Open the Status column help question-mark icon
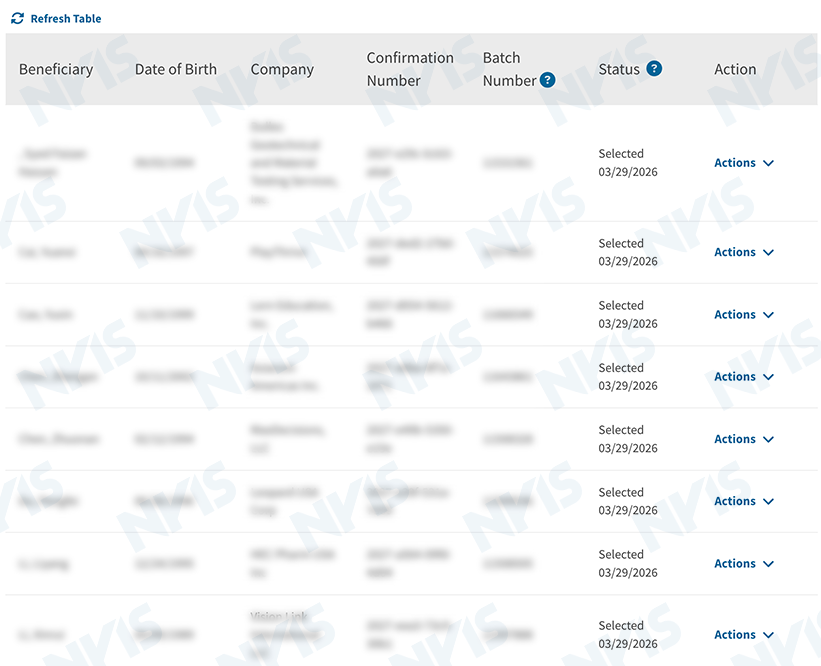Screen dimensions: 821x666 point(654,69)
